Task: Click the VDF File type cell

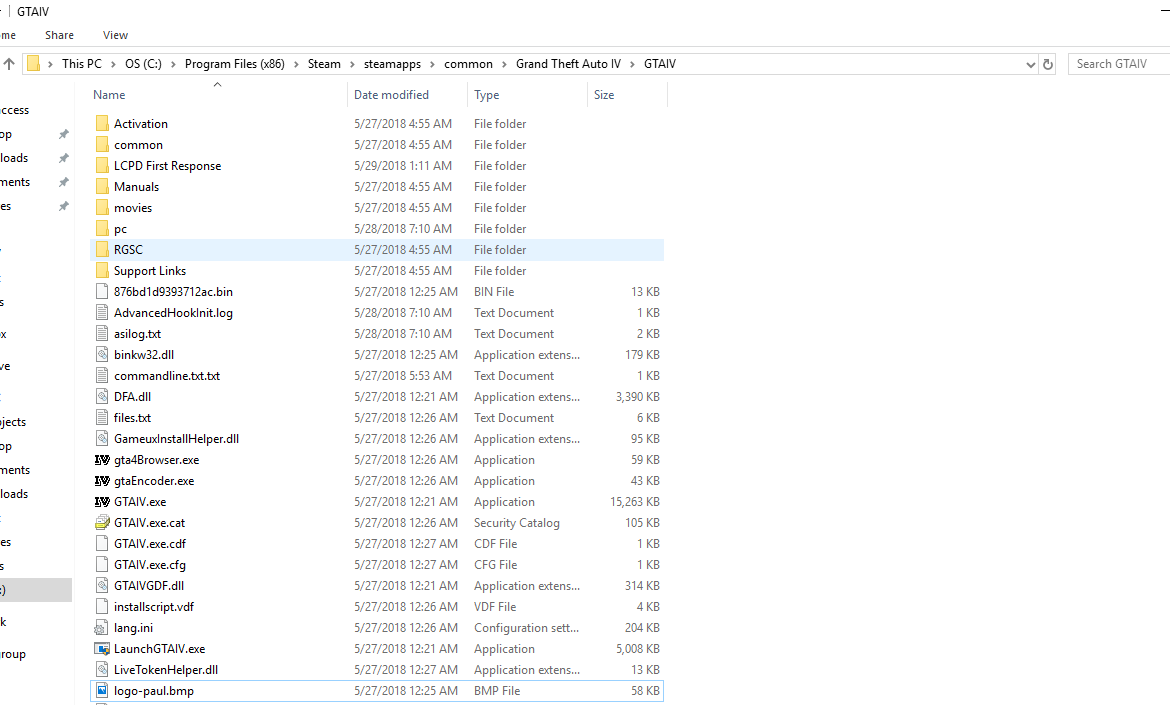Action: pyautogui.click(x=495, y=607)
